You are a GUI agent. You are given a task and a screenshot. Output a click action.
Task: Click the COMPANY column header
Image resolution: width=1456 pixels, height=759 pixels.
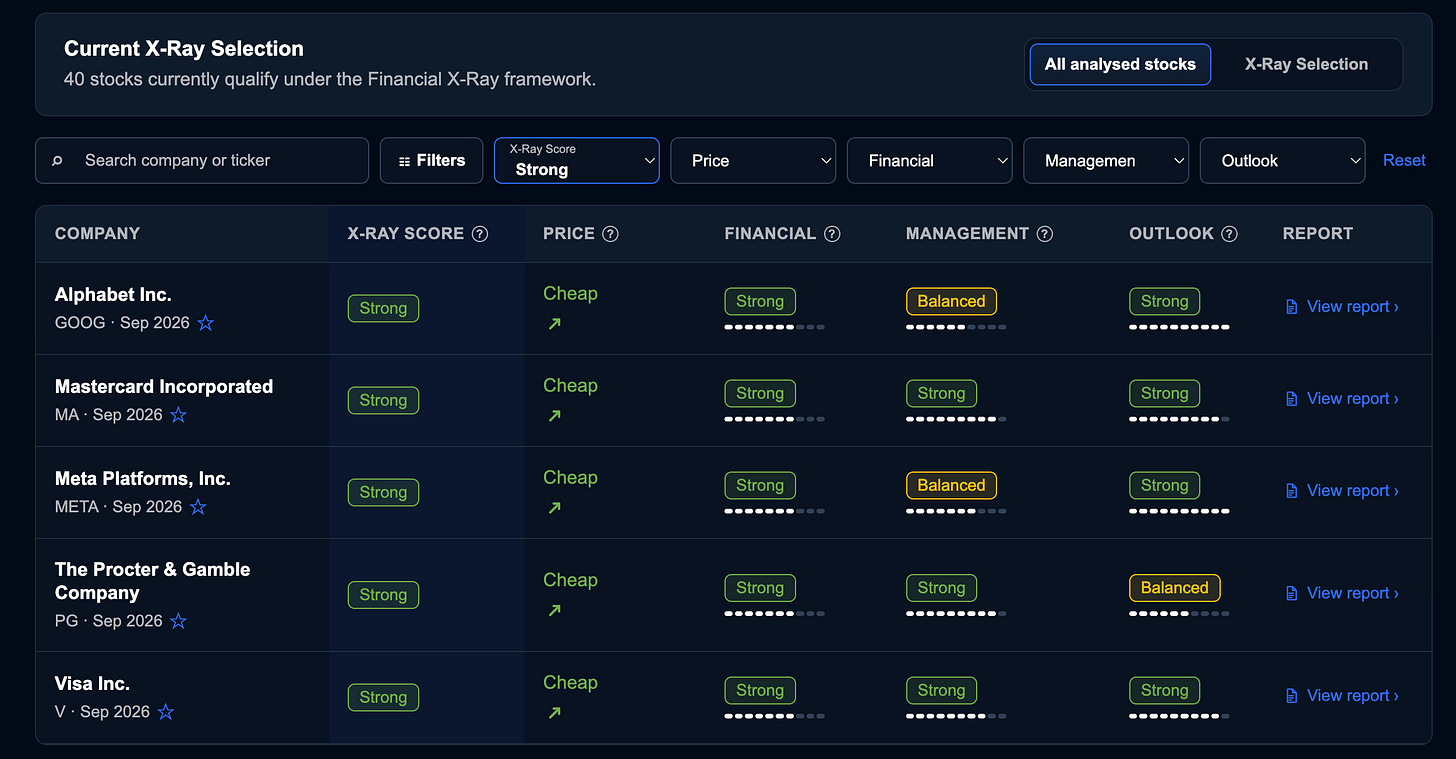coord(97,234)
